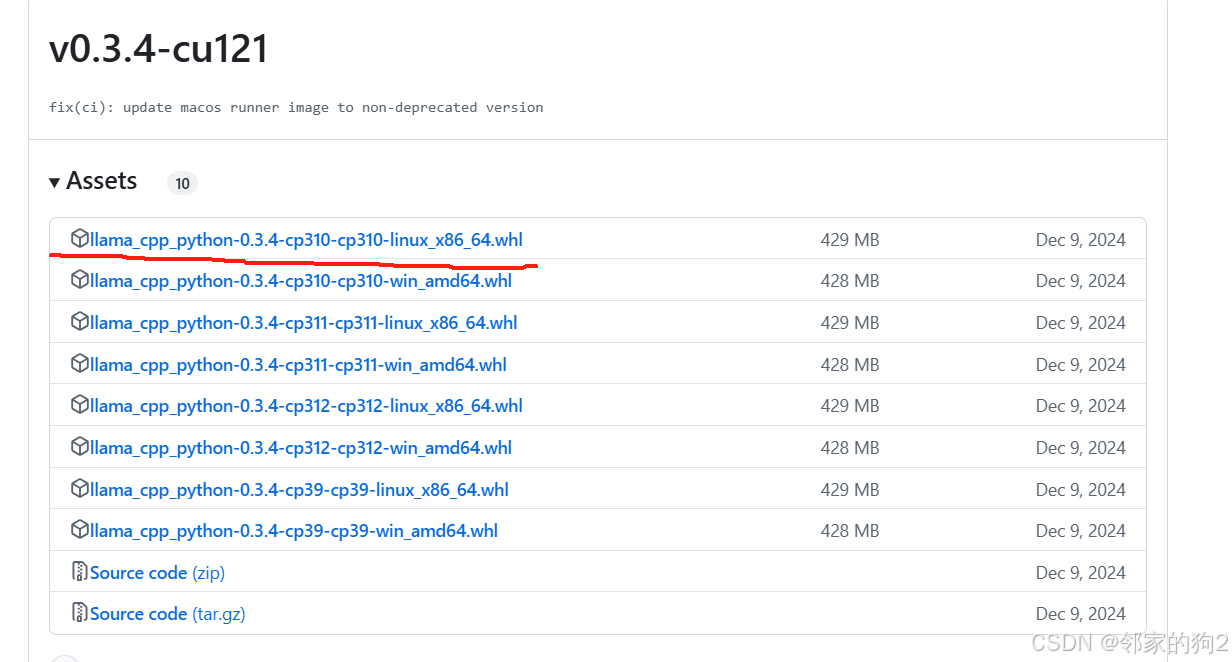Click the package icon beside cp39-win_amd64 wheel
The height and width of the screenshot is (662, 1232).
[x=80, y=530]
